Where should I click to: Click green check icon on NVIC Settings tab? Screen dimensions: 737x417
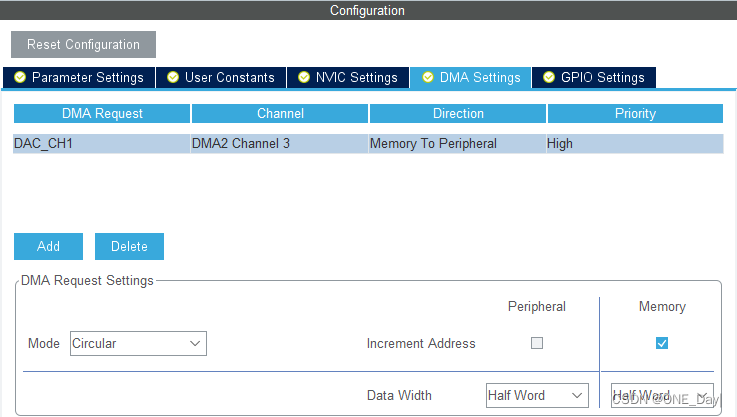tap(304, 77)
